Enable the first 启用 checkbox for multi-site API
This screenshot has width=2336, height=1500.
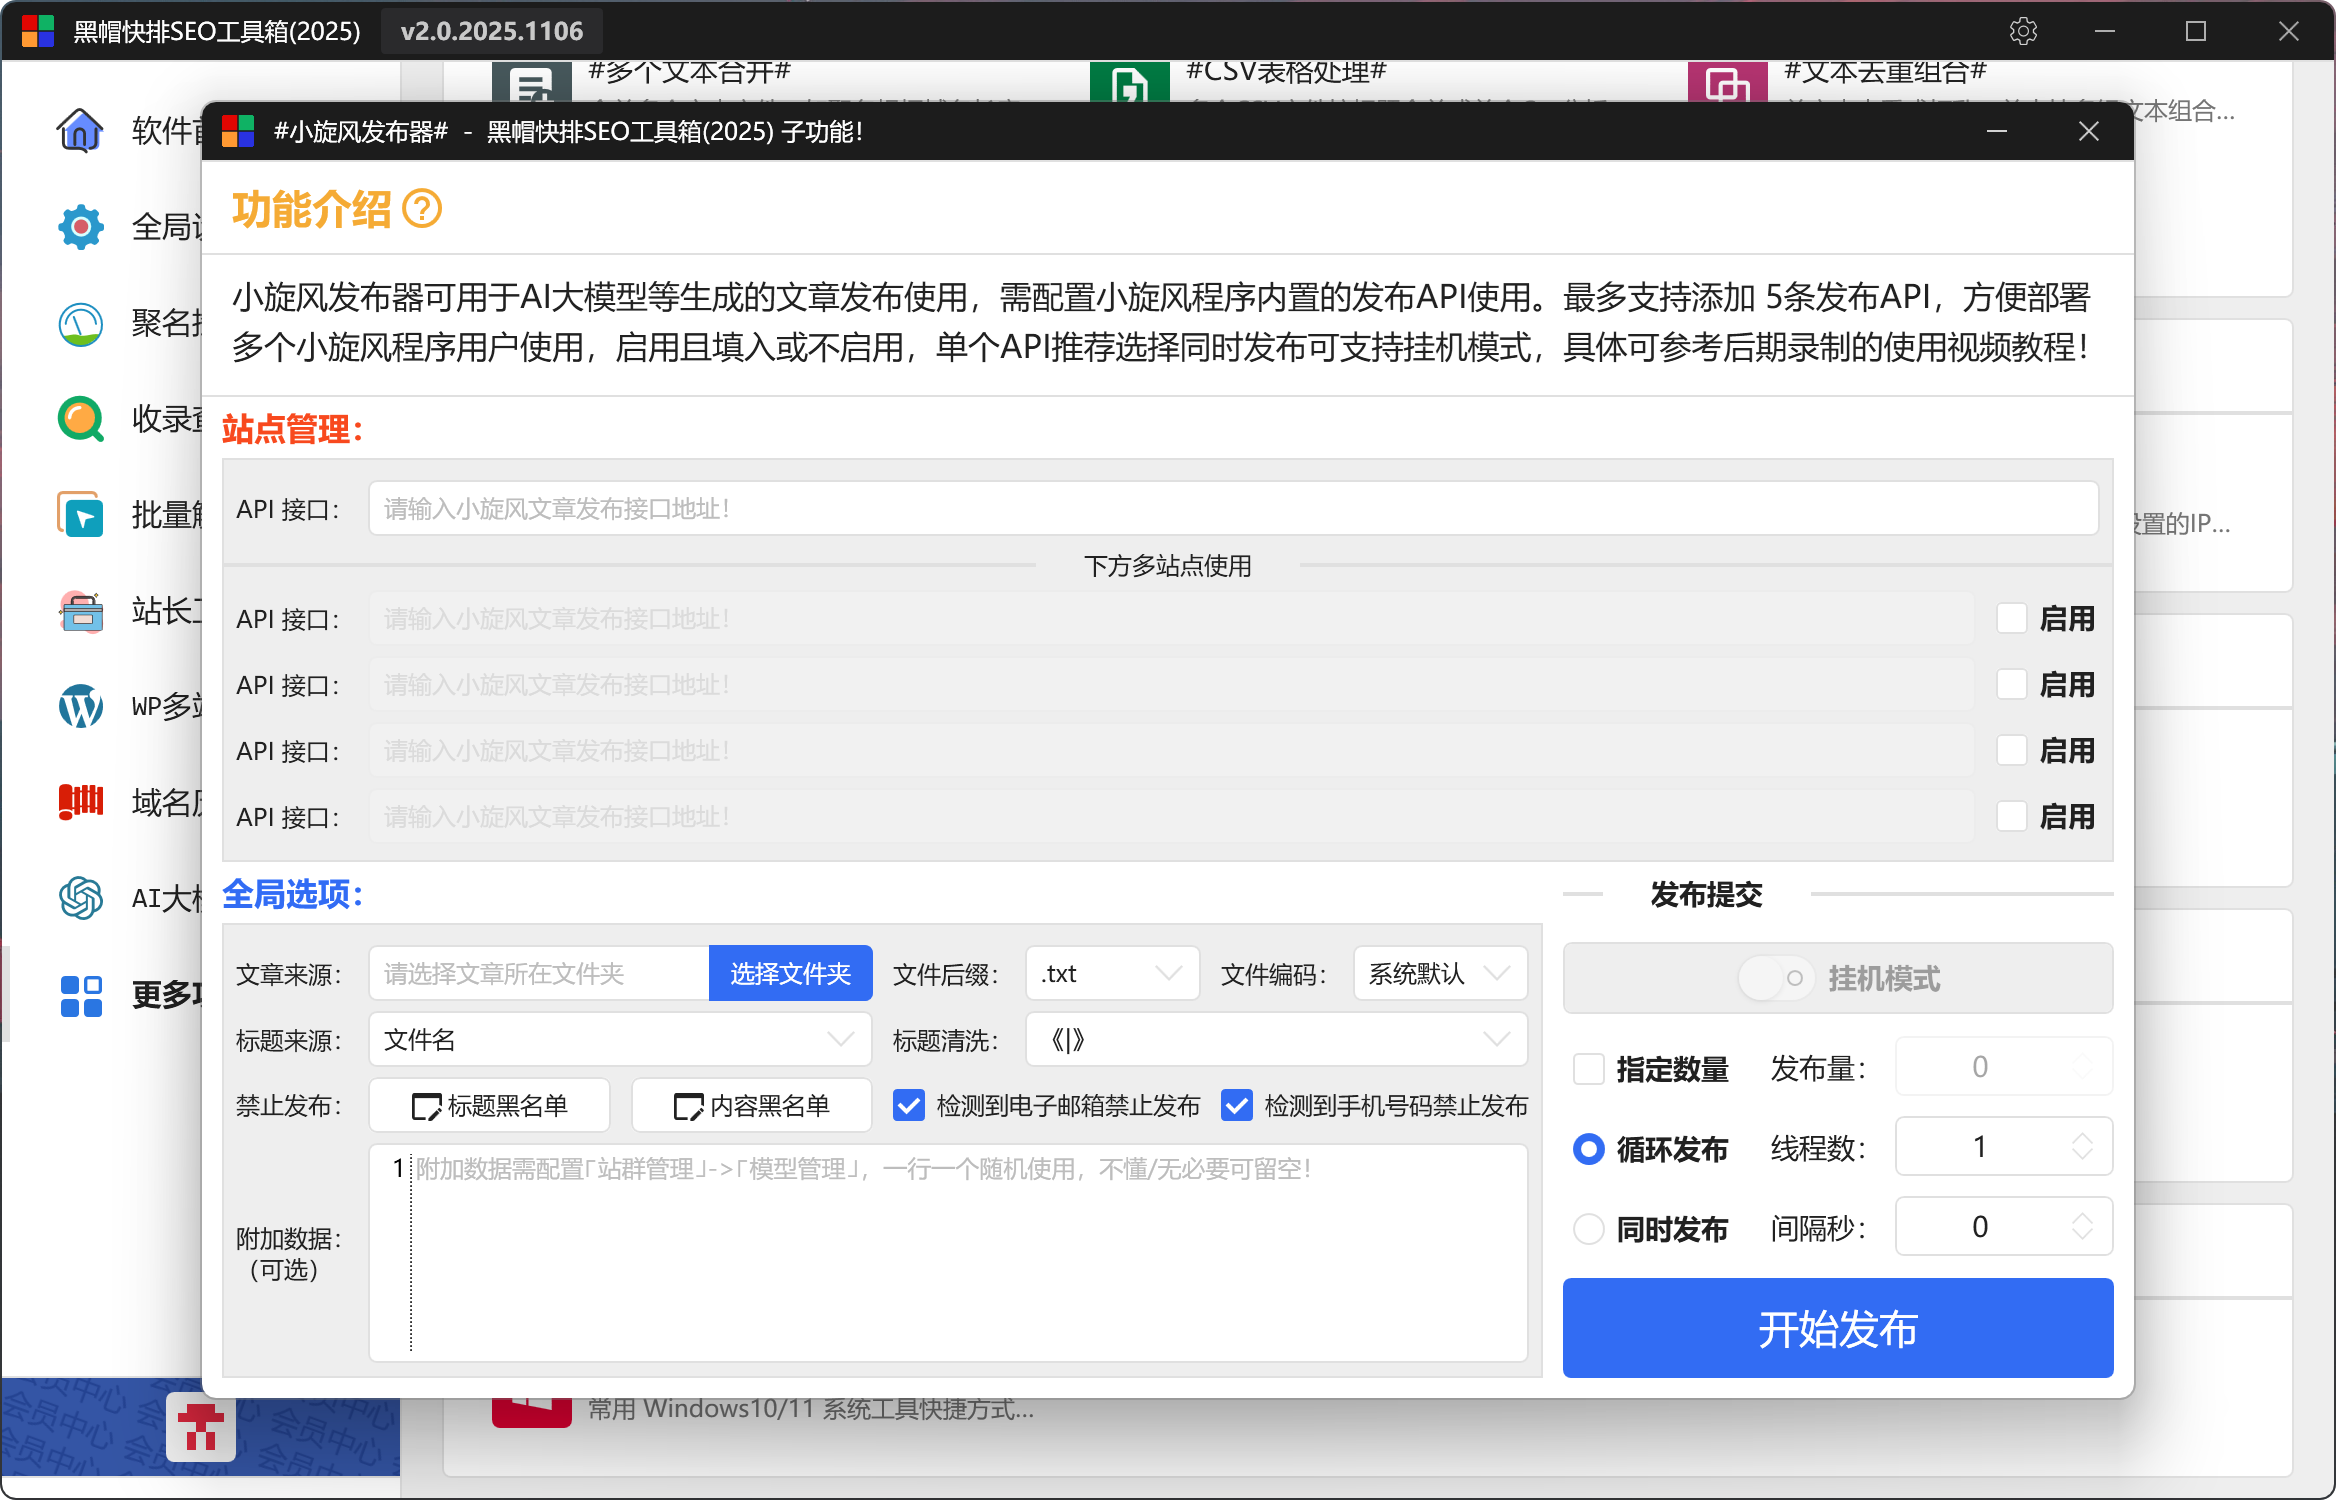2011,618
